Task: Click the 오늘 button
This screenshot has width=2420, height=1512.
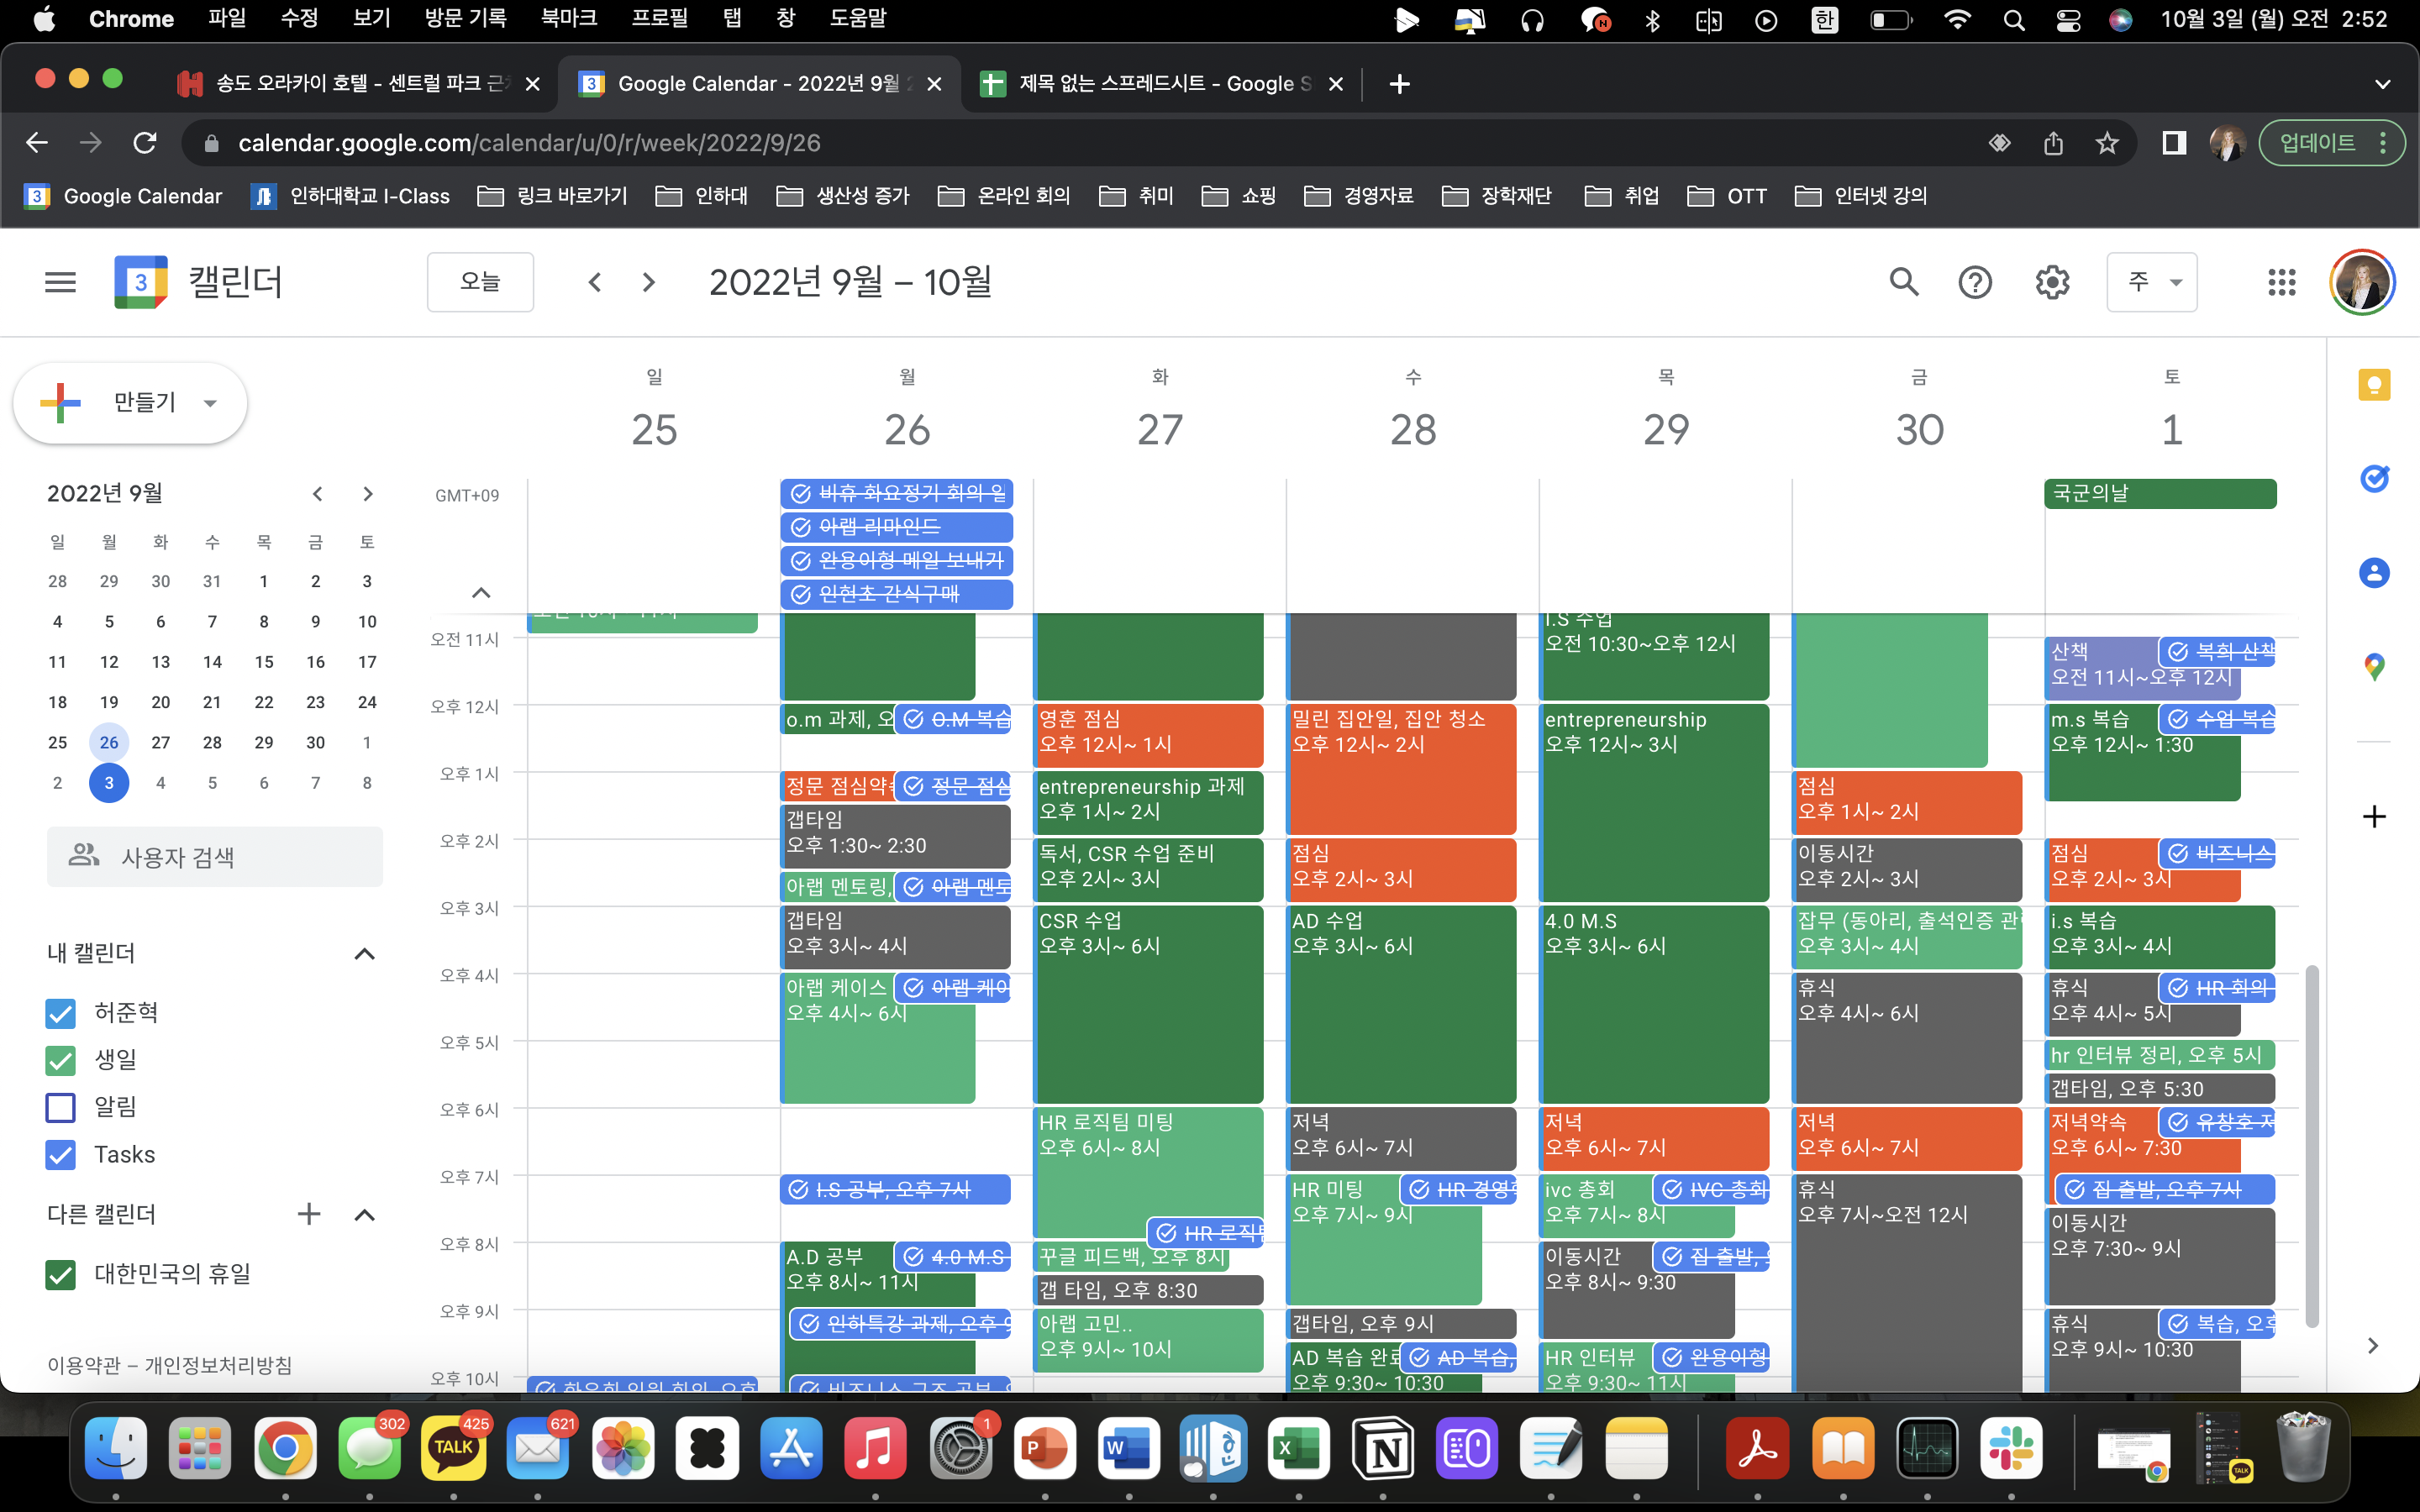Action: [x=480, y=282]
